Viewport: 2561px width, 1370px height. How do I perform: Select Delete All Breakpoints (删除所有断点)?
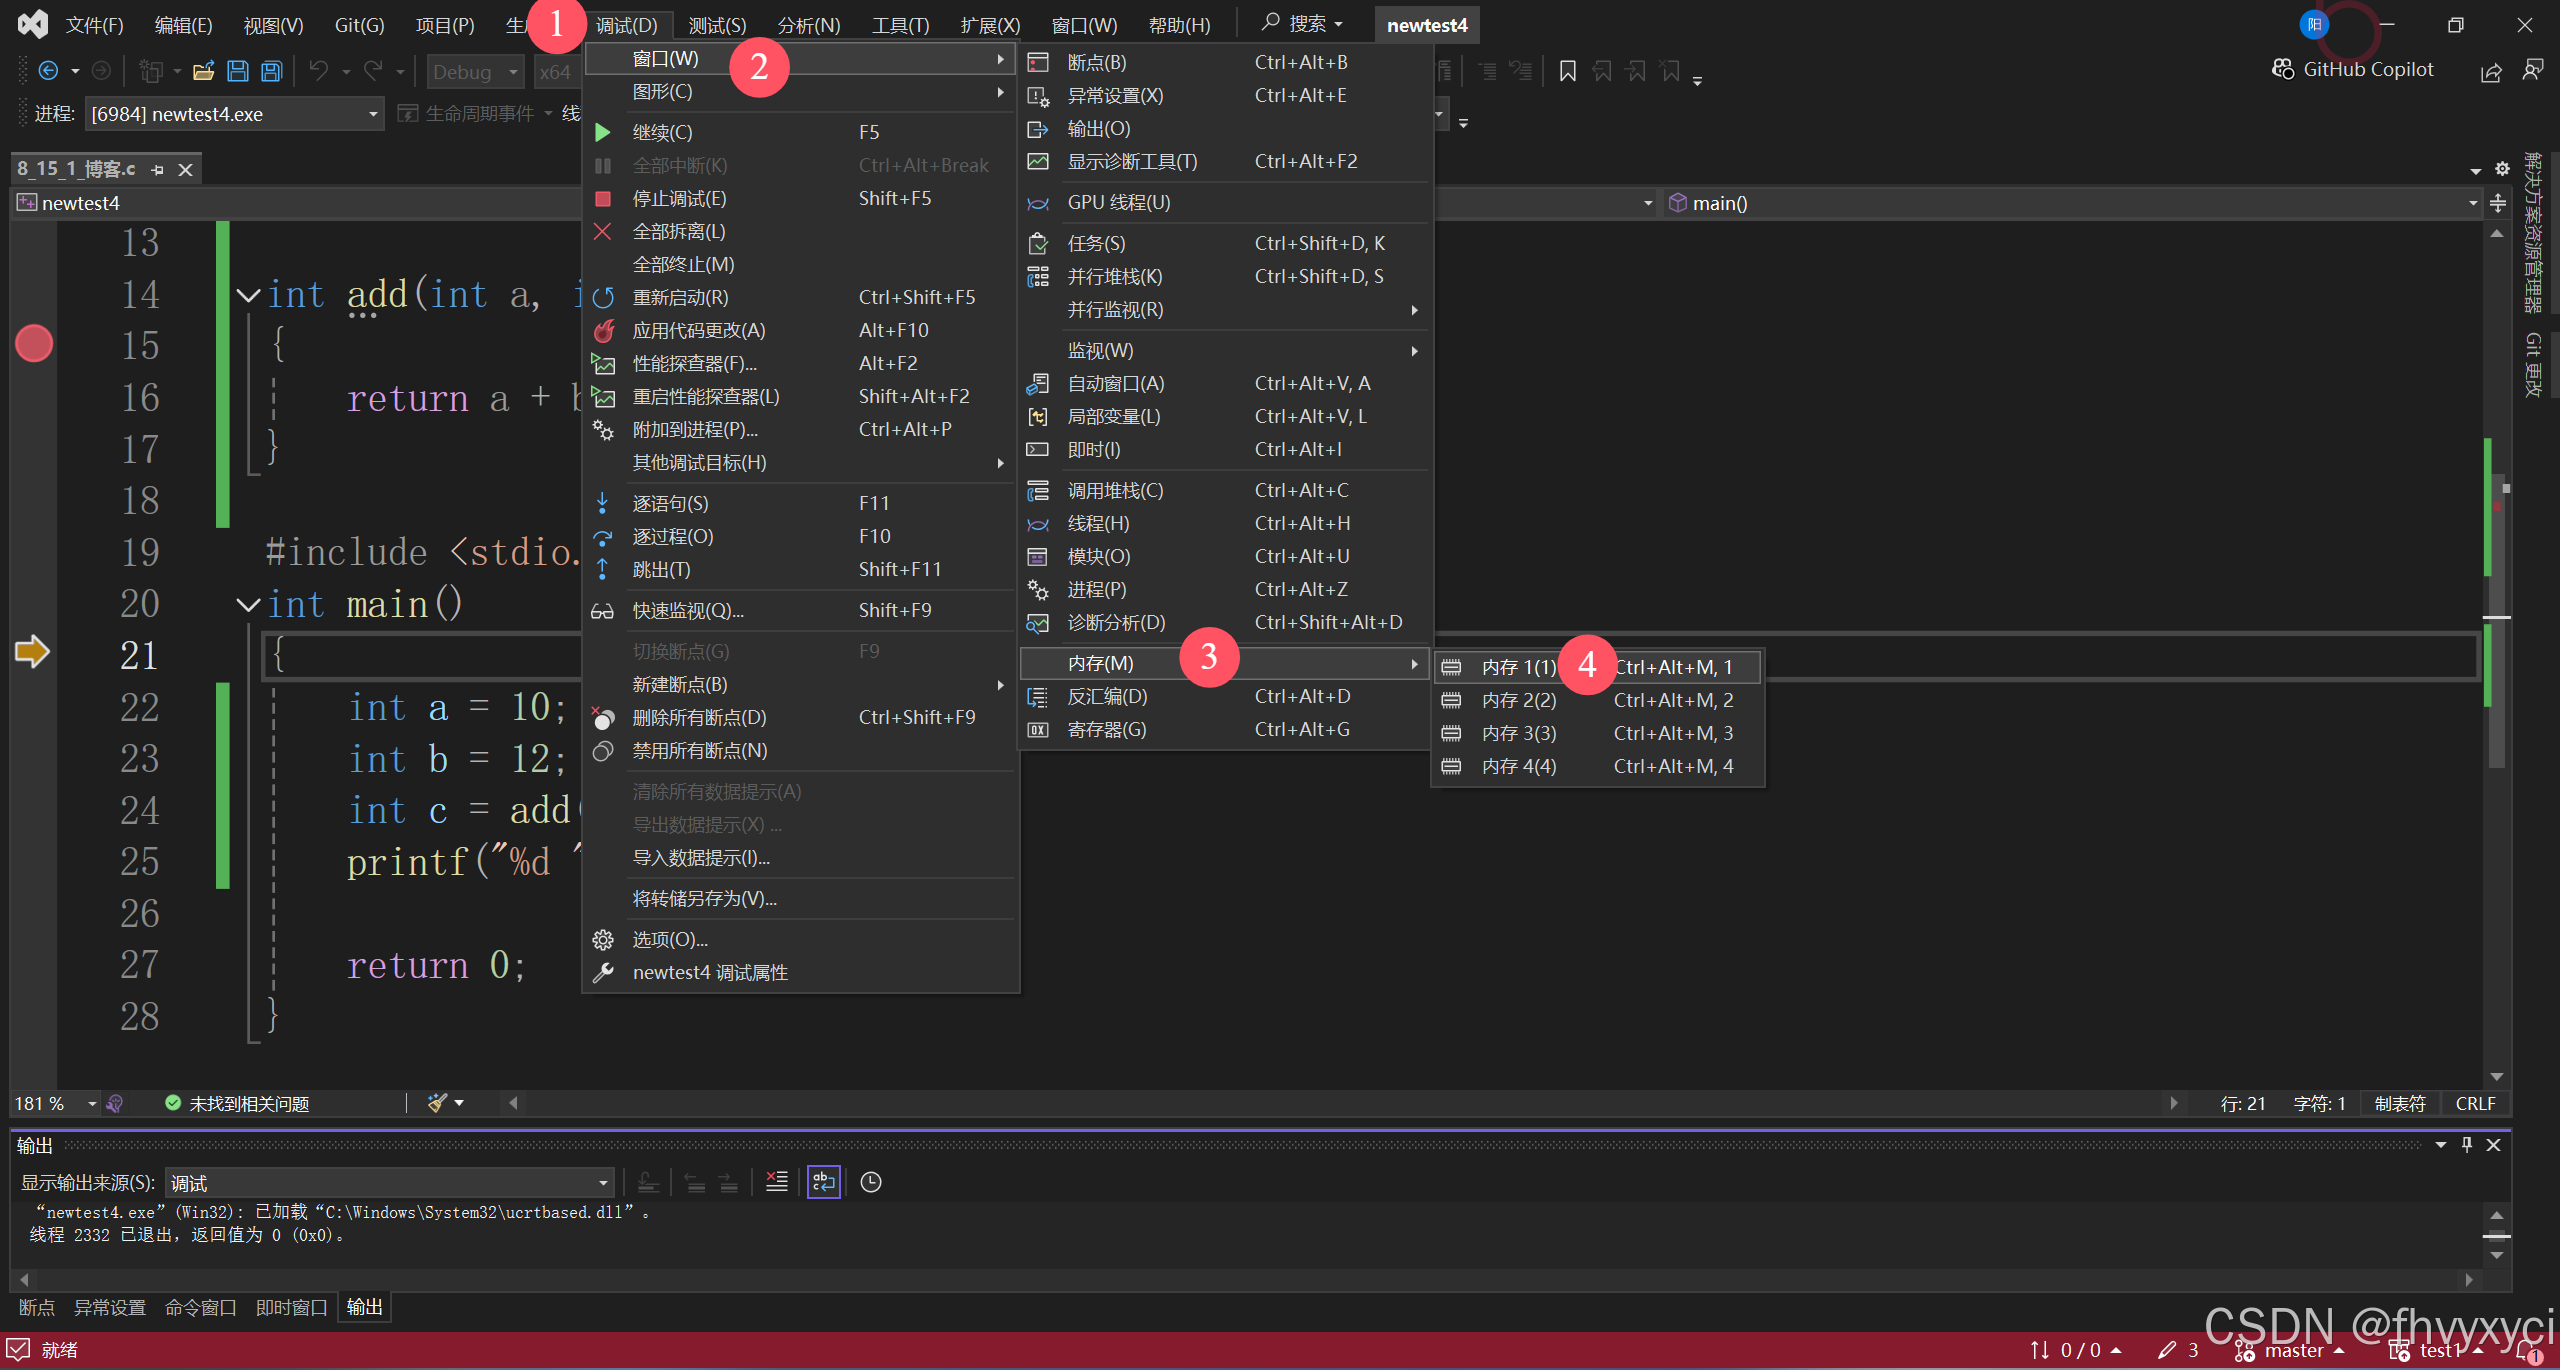pos(800,717)
